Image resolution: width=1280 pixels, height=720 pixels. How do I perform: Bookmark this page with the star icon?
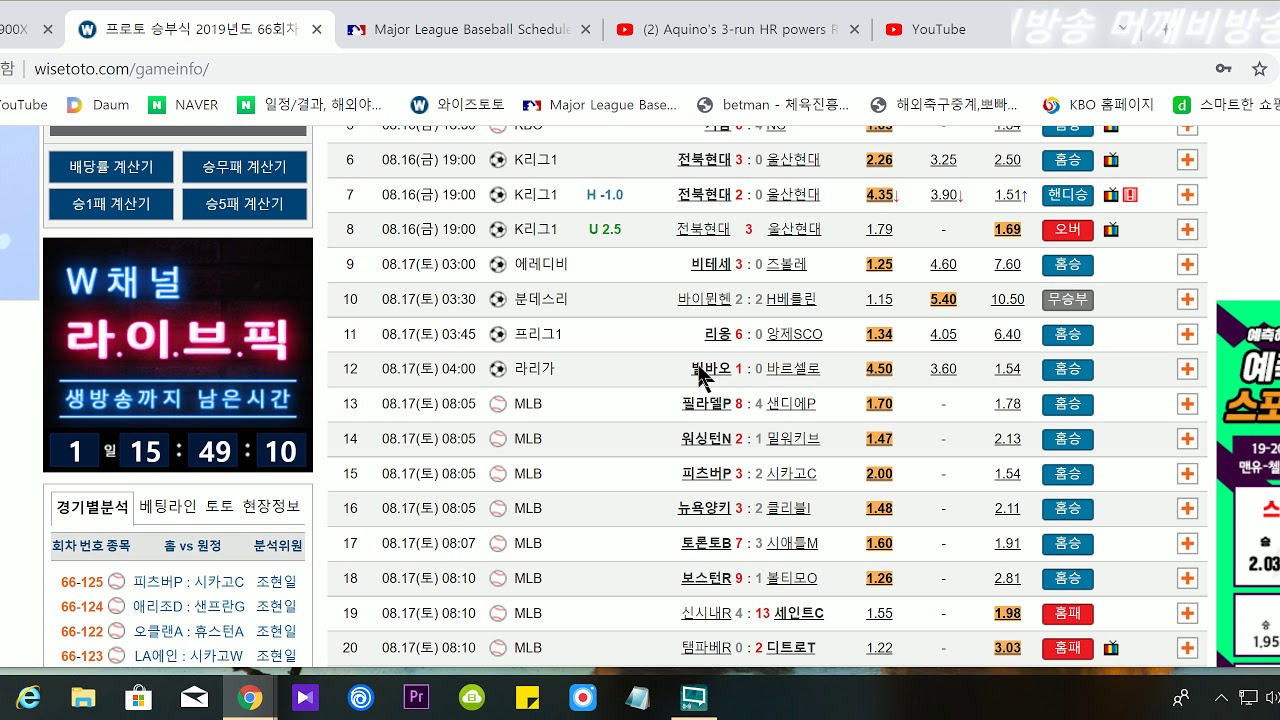(1259, 69)
